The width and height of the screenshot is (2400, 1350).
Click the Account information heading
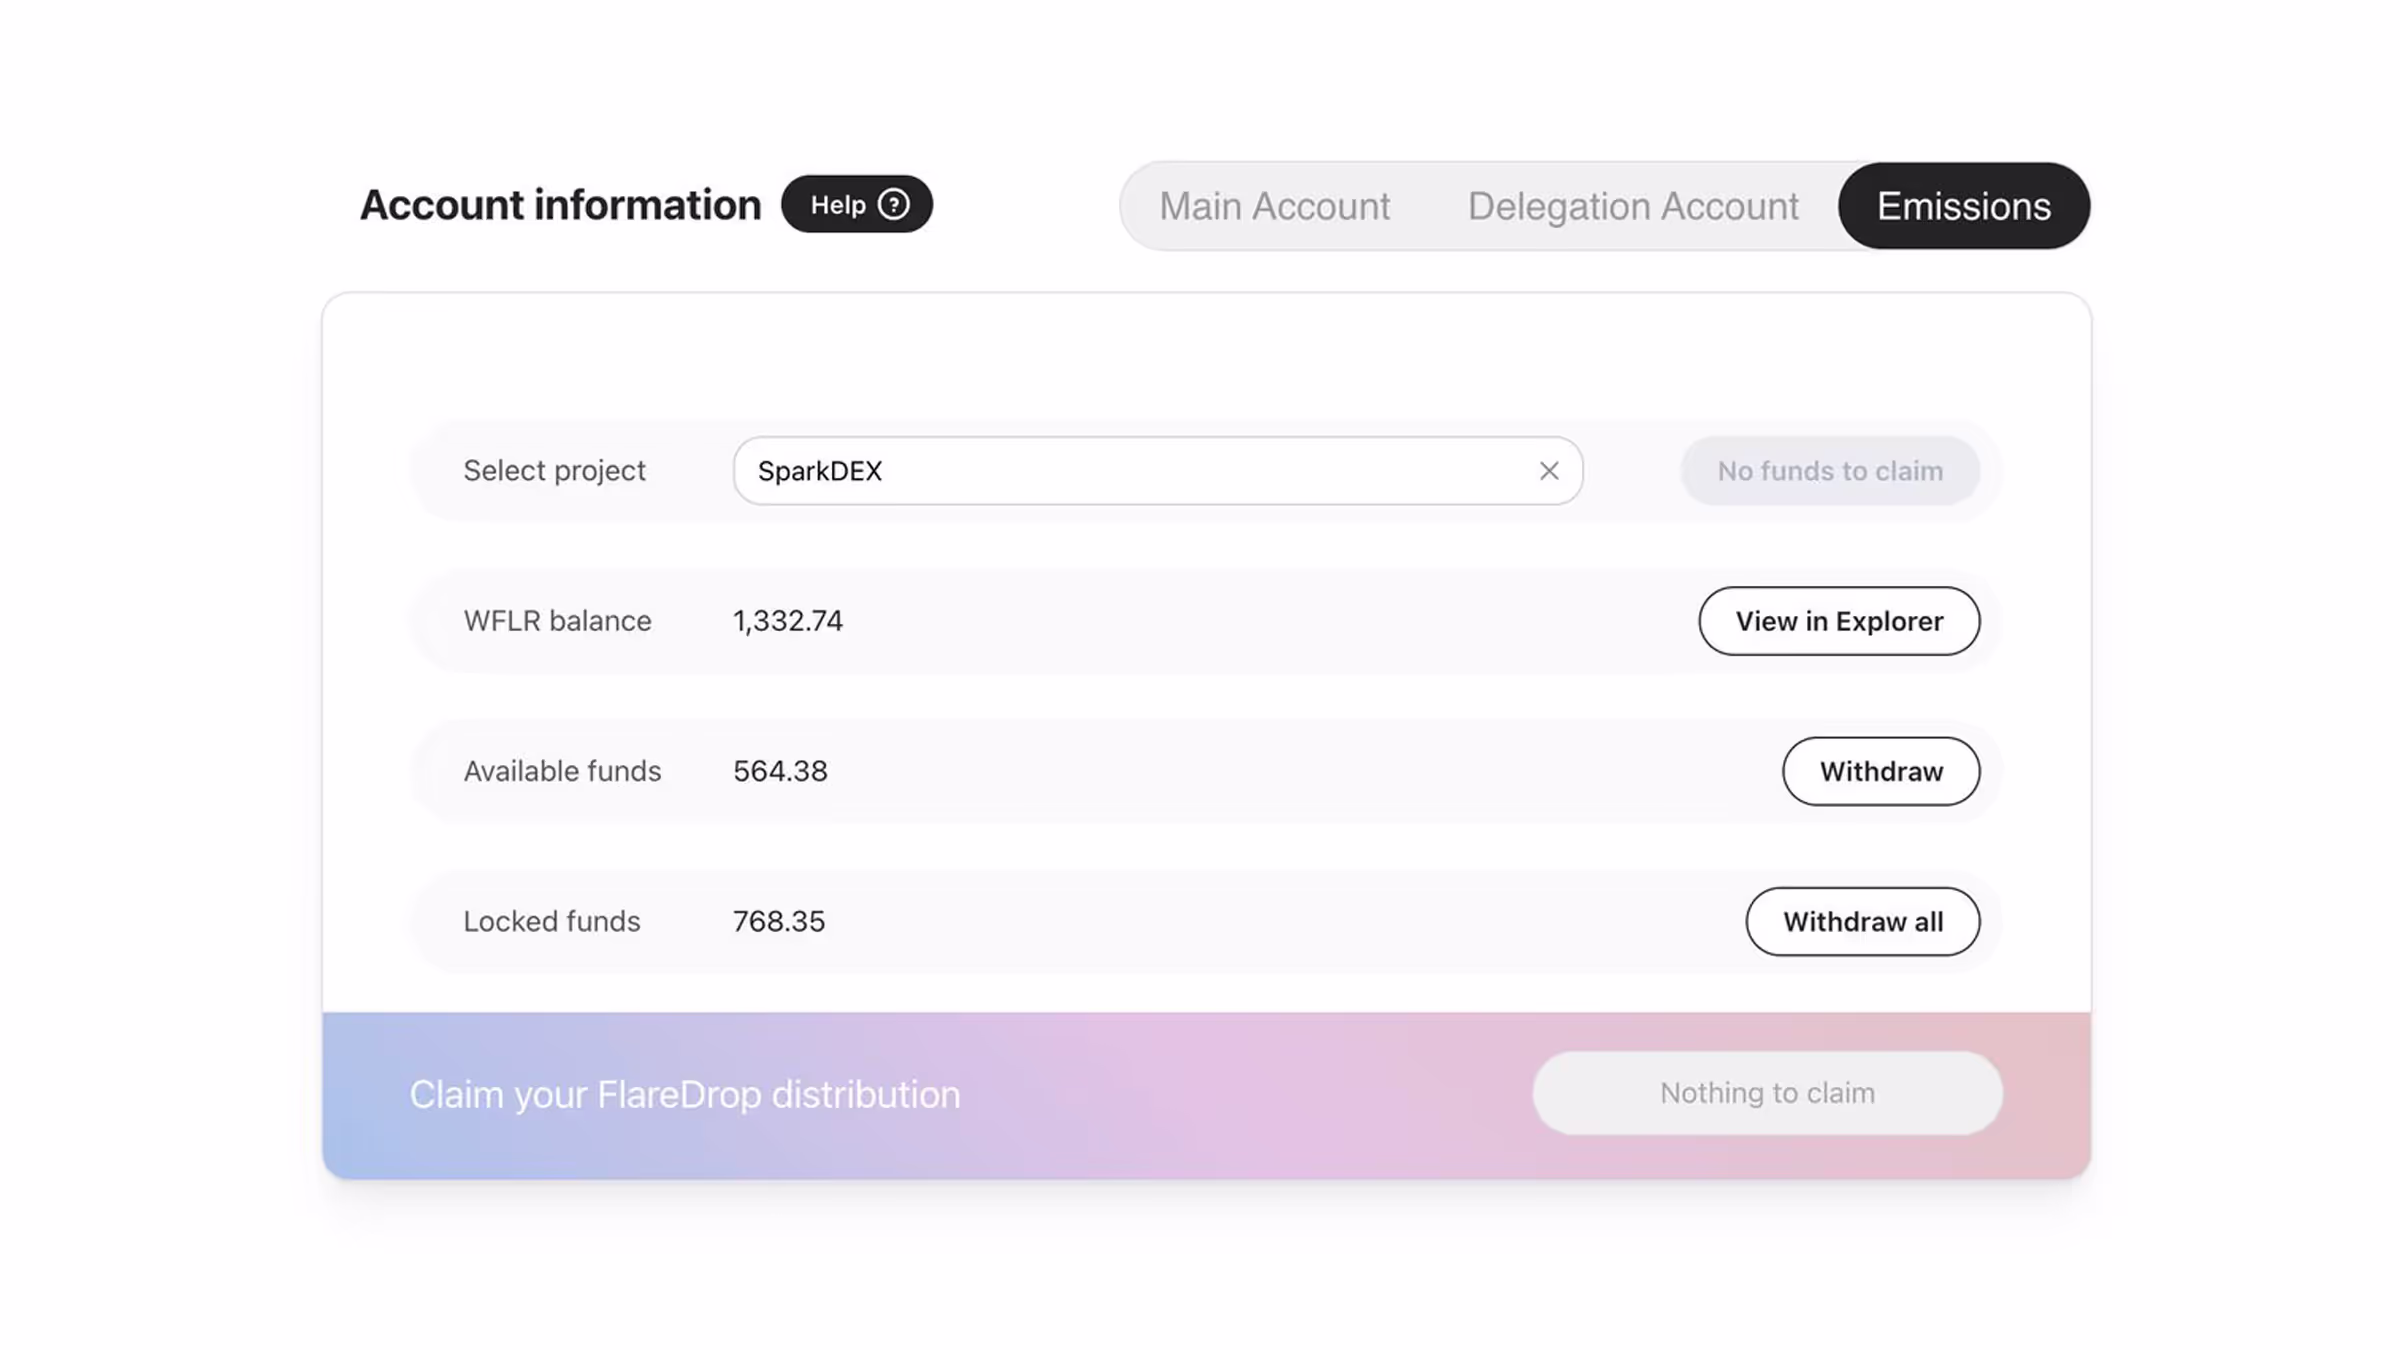point(560,205)
